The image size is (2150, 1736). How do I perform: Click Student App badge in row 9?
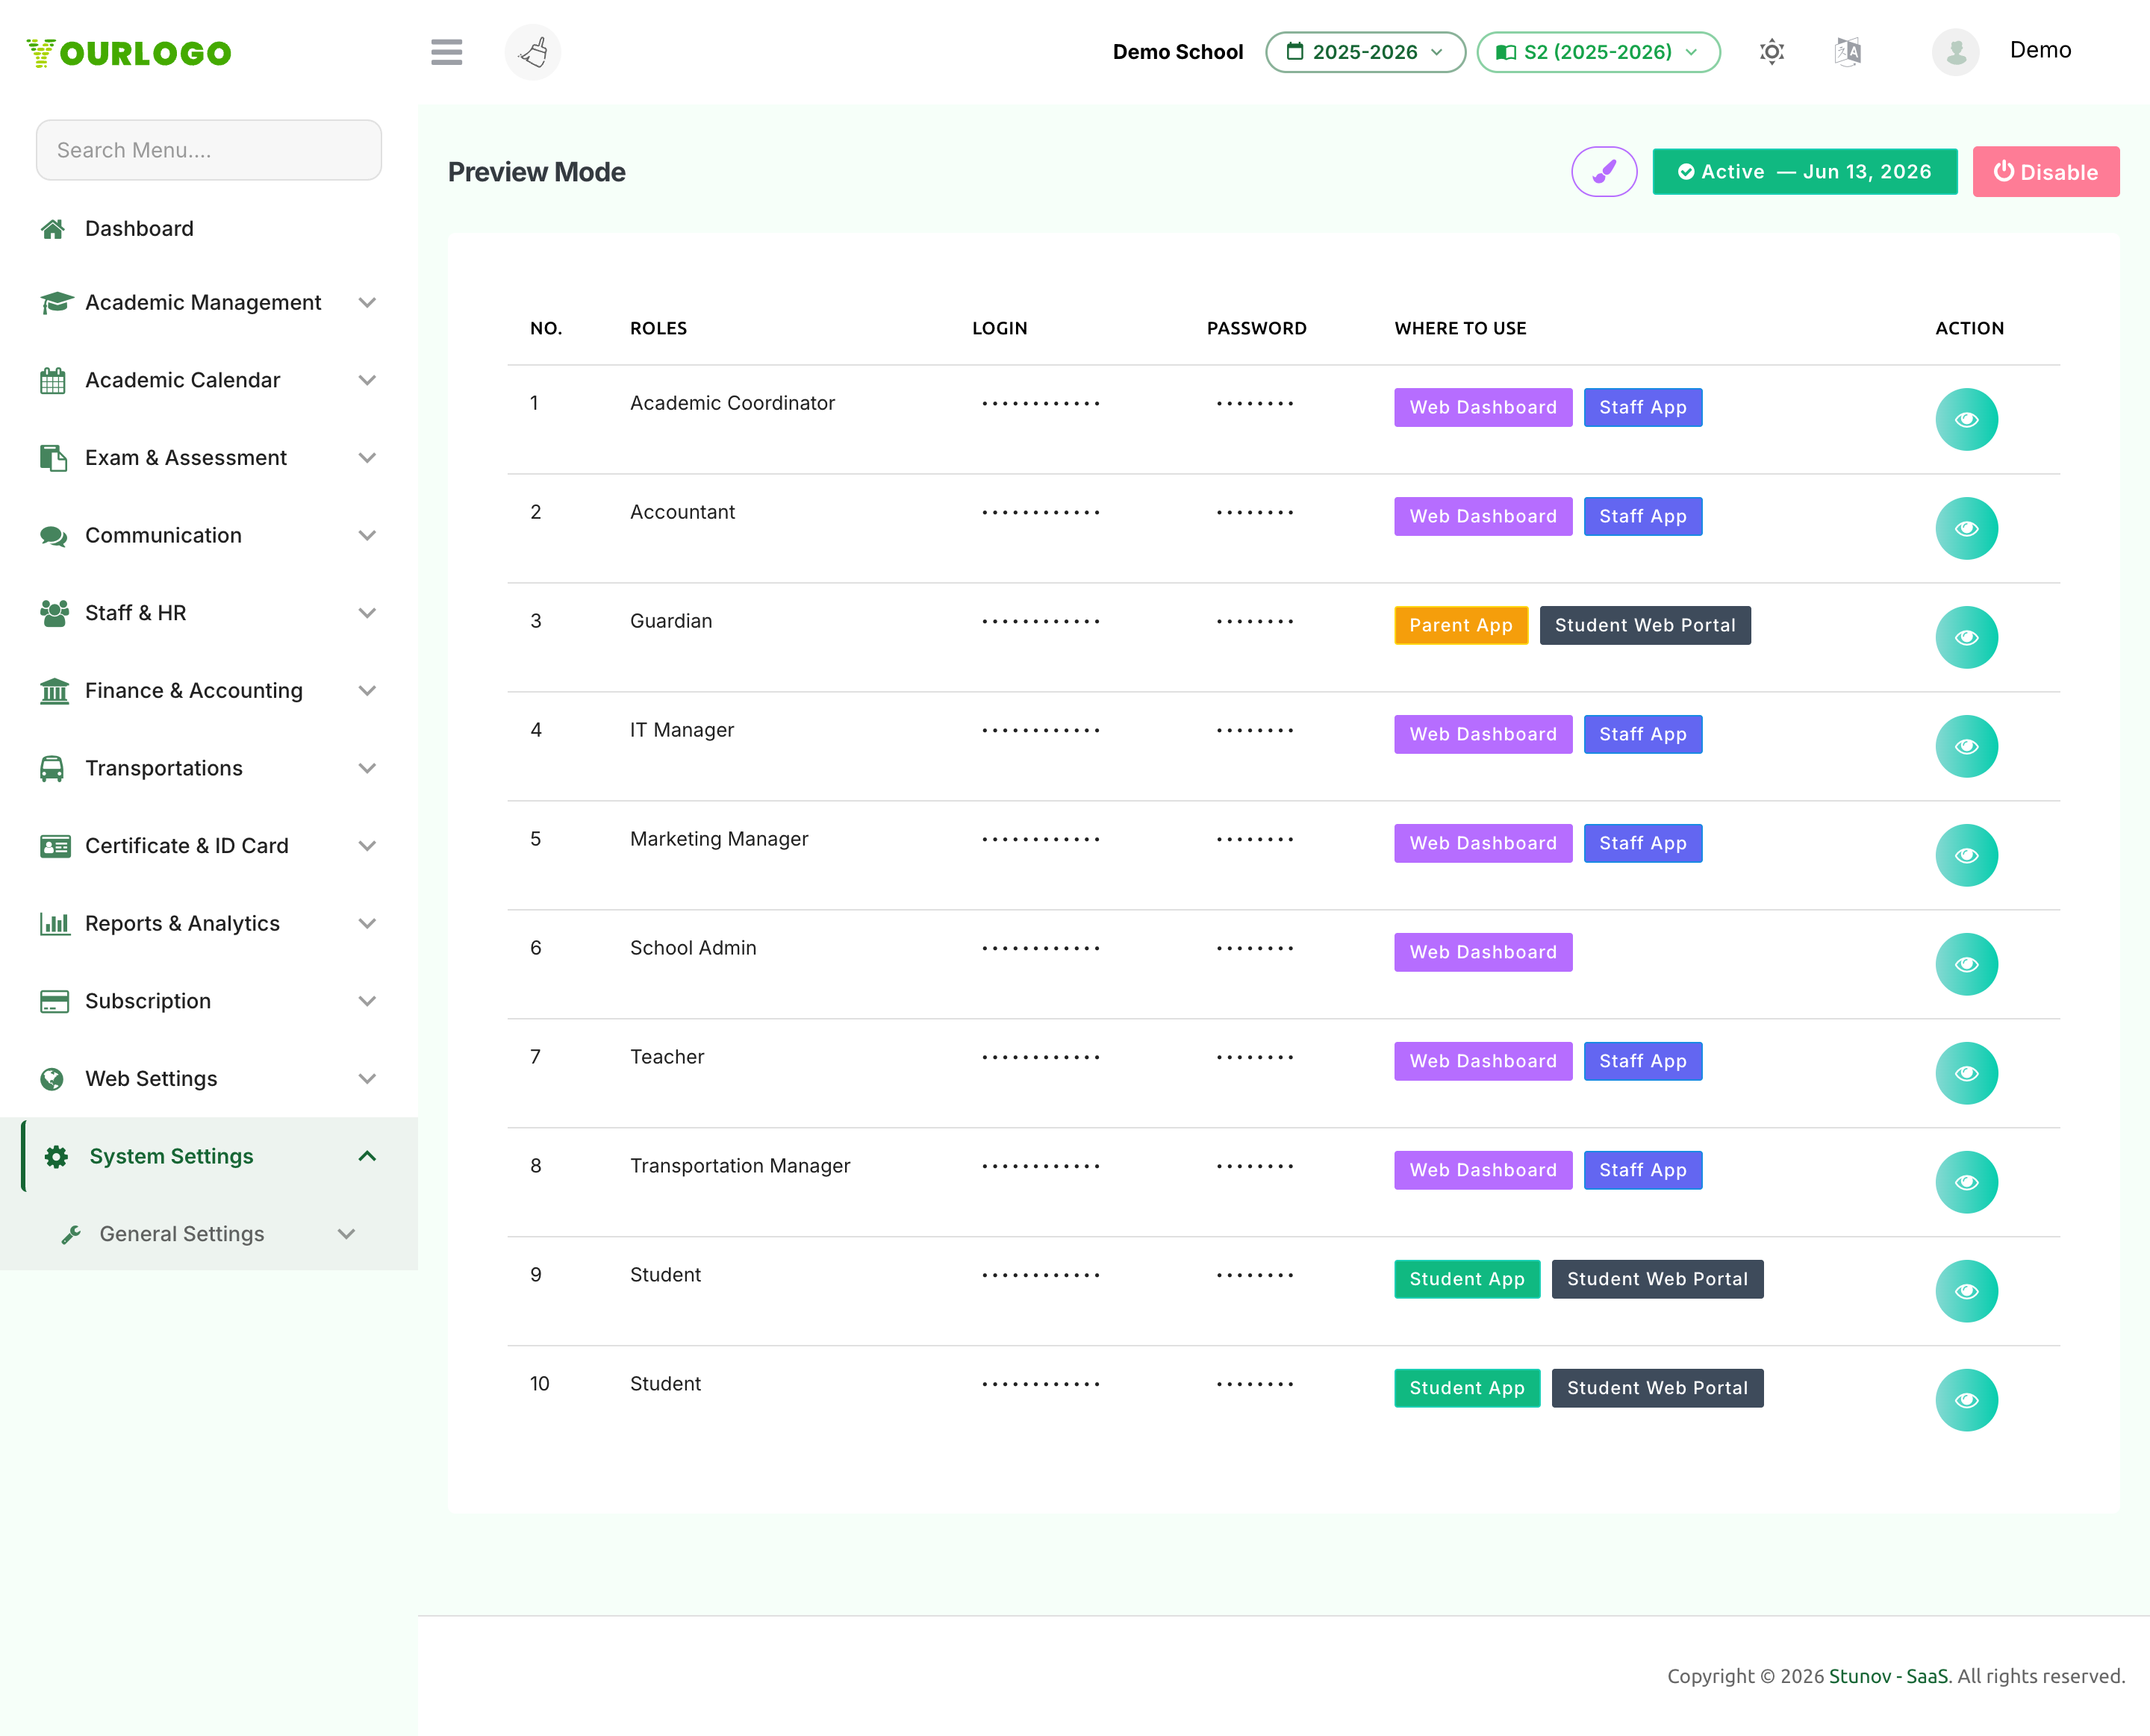point(1467,1280)
